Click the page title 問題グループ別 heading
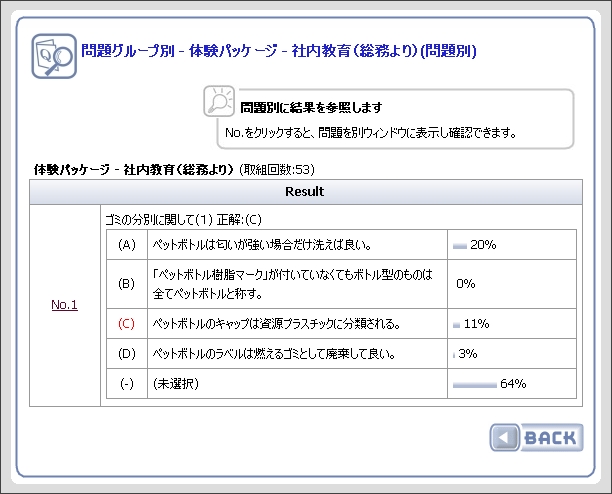The width and height of the screenshot is (612, 494). pyautogui.click(x=277, y=50)
